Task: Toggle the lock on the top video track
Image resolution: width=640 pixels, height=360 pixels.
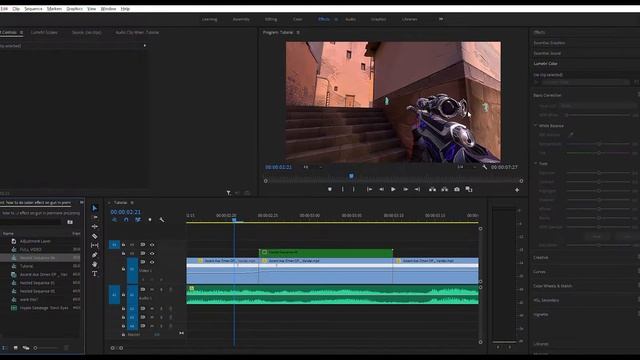Action: (123, 244)
